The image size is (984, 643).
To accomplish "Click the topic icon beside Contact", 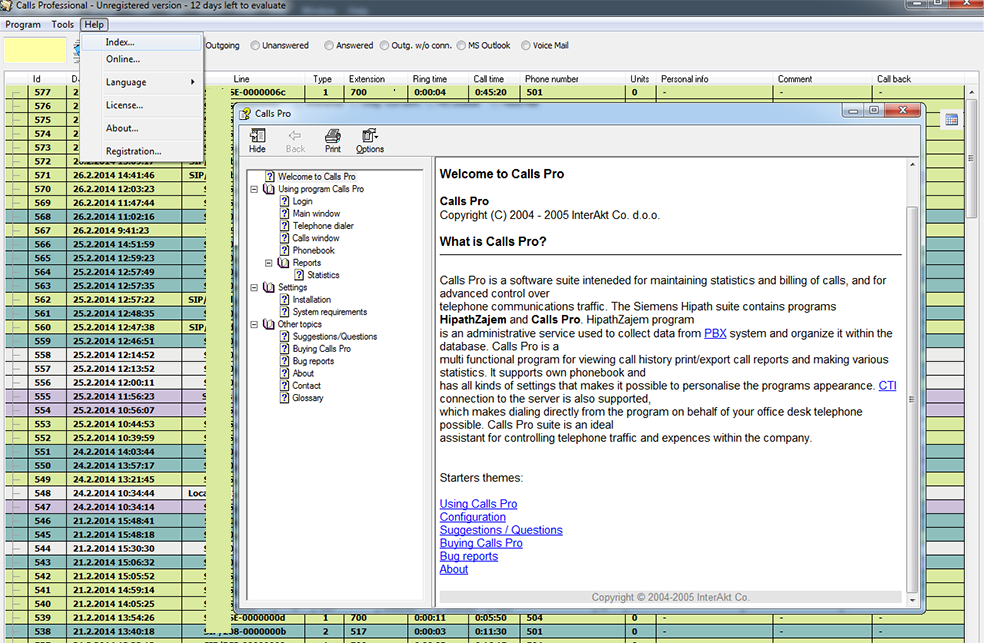I will [x=284, y=386].
